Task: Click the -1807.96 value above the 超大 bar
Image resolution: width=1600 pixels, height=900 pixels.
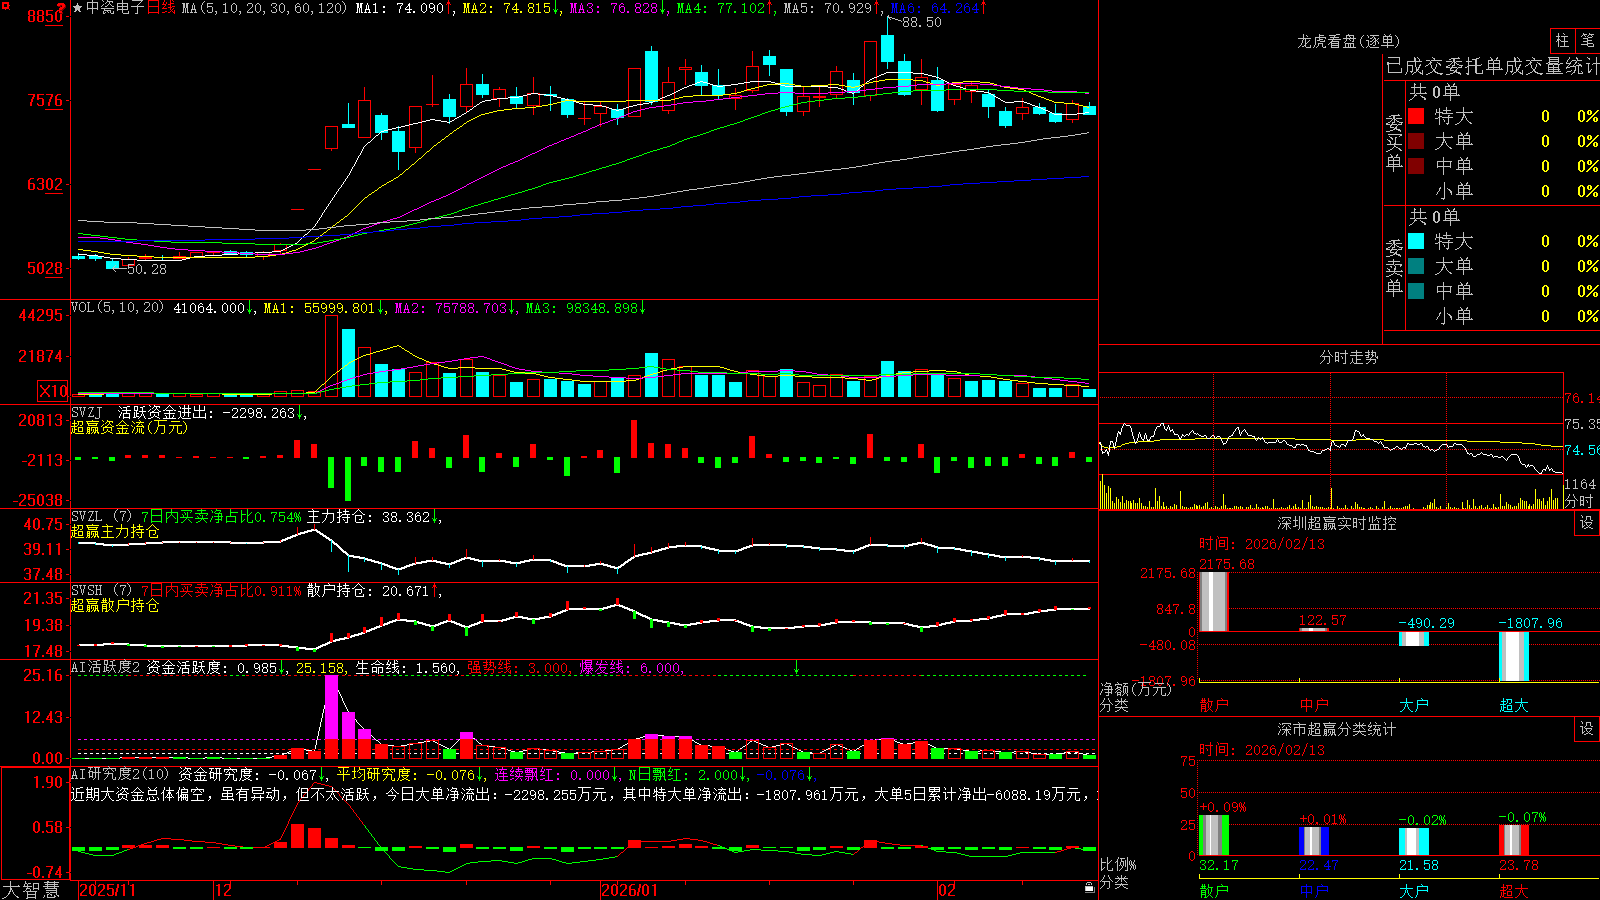Action: 1530,623
